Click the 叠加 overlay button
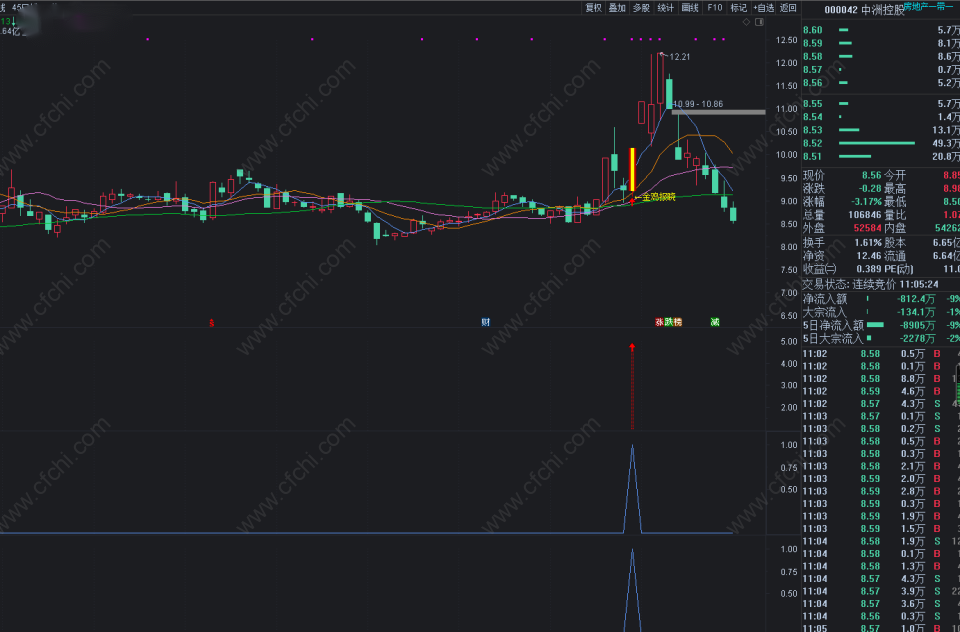 (x=617, y=8)
